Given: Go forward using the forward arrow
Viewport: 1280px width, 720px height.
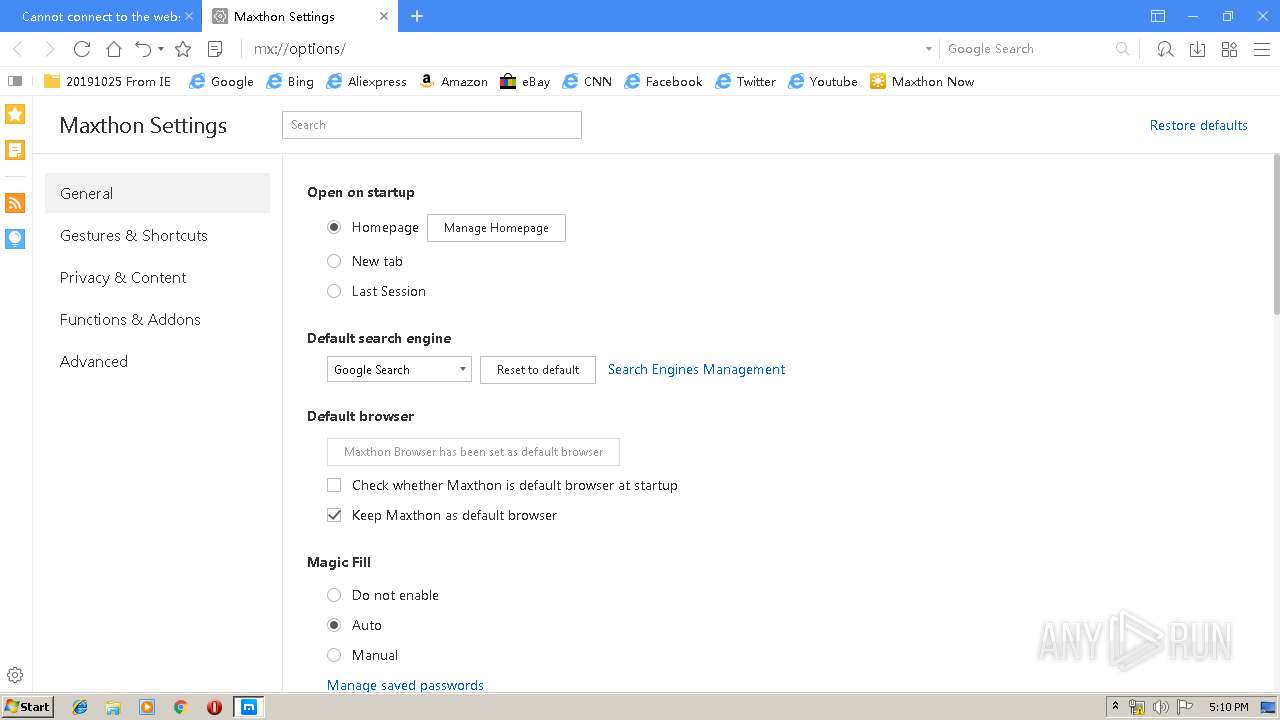Looking at the screenshot, I should [50, 49].
